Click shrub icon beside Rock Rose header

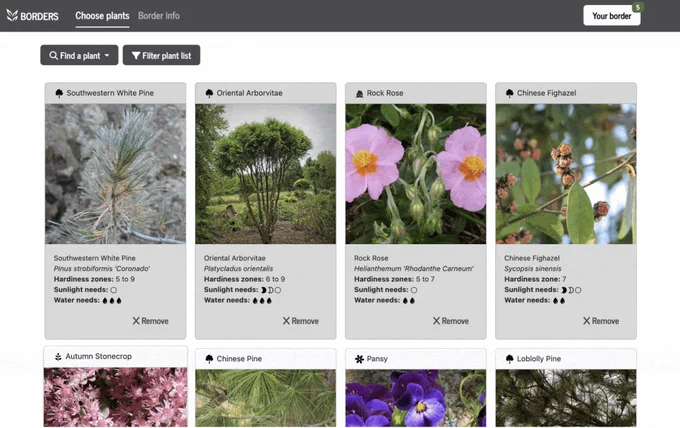pyautogui.click(x=359, y=93)
